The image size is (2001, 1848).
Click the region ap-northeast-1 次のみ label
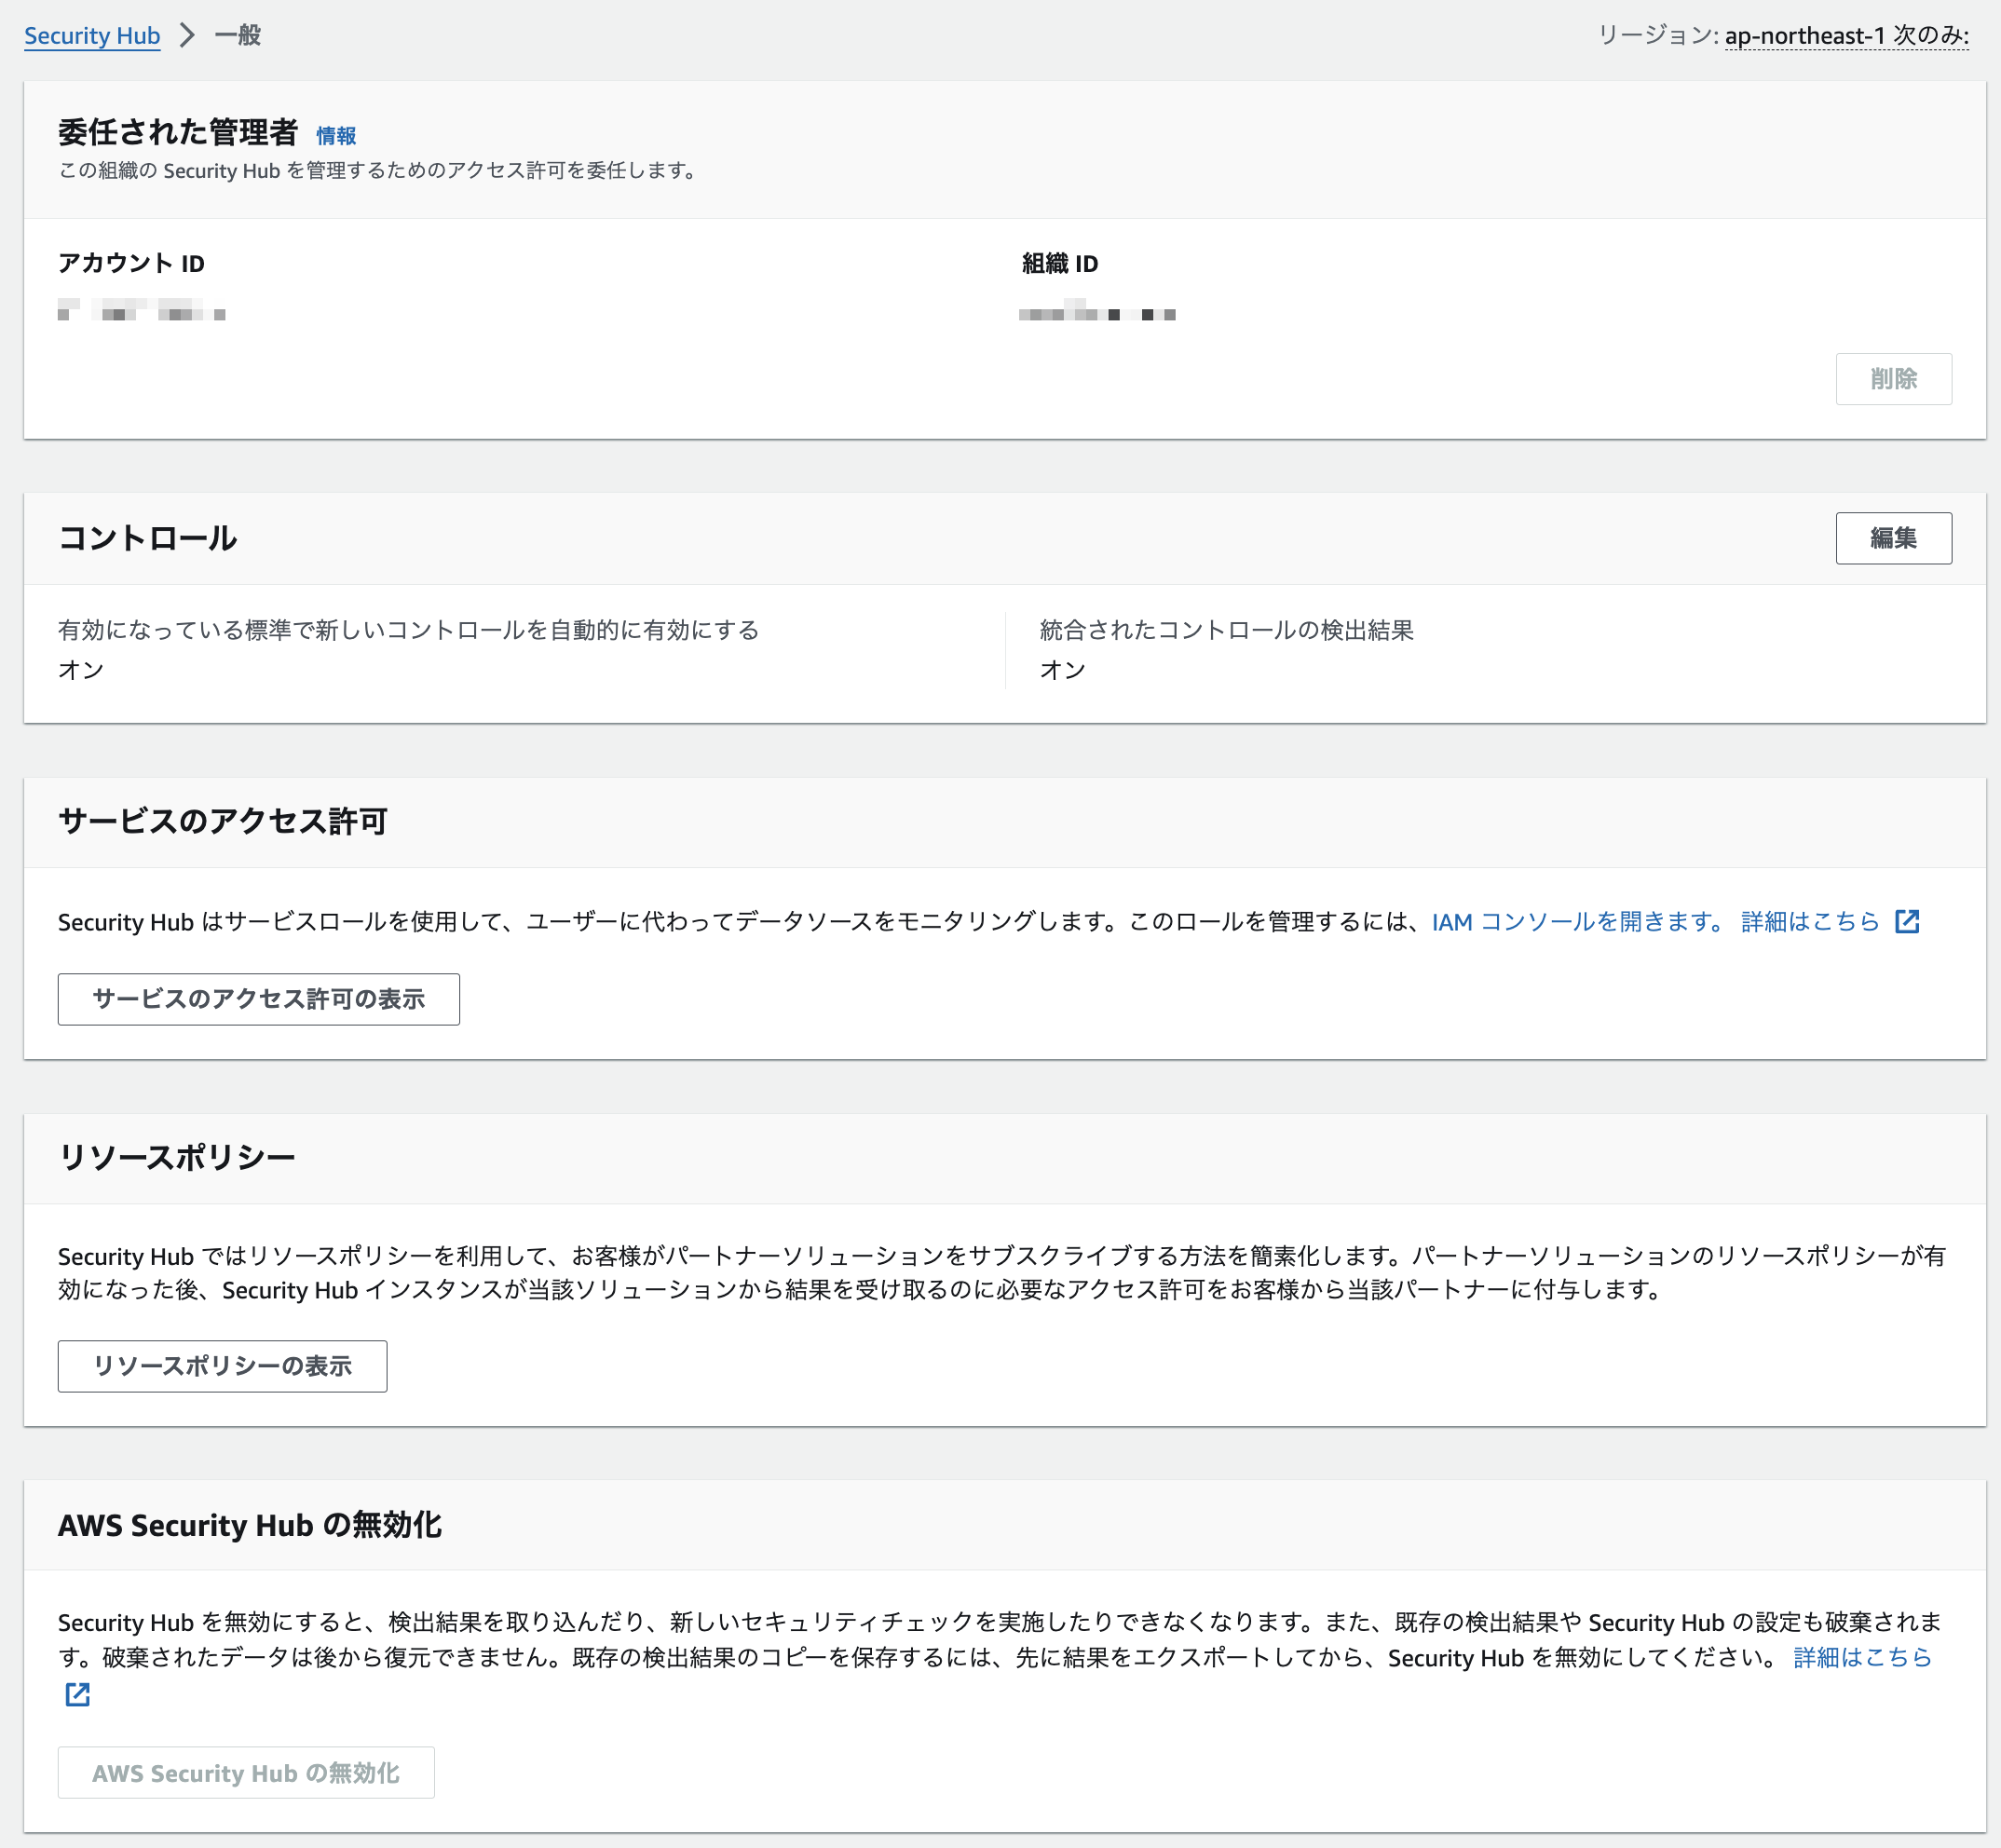click(x=1846, y=36)
